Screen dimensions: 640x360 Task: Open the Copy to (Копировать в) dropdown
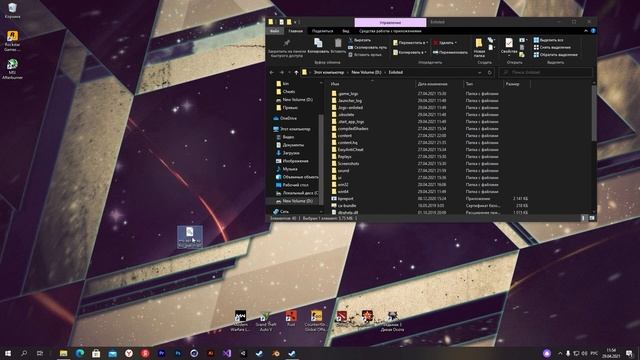pos(409,52)
